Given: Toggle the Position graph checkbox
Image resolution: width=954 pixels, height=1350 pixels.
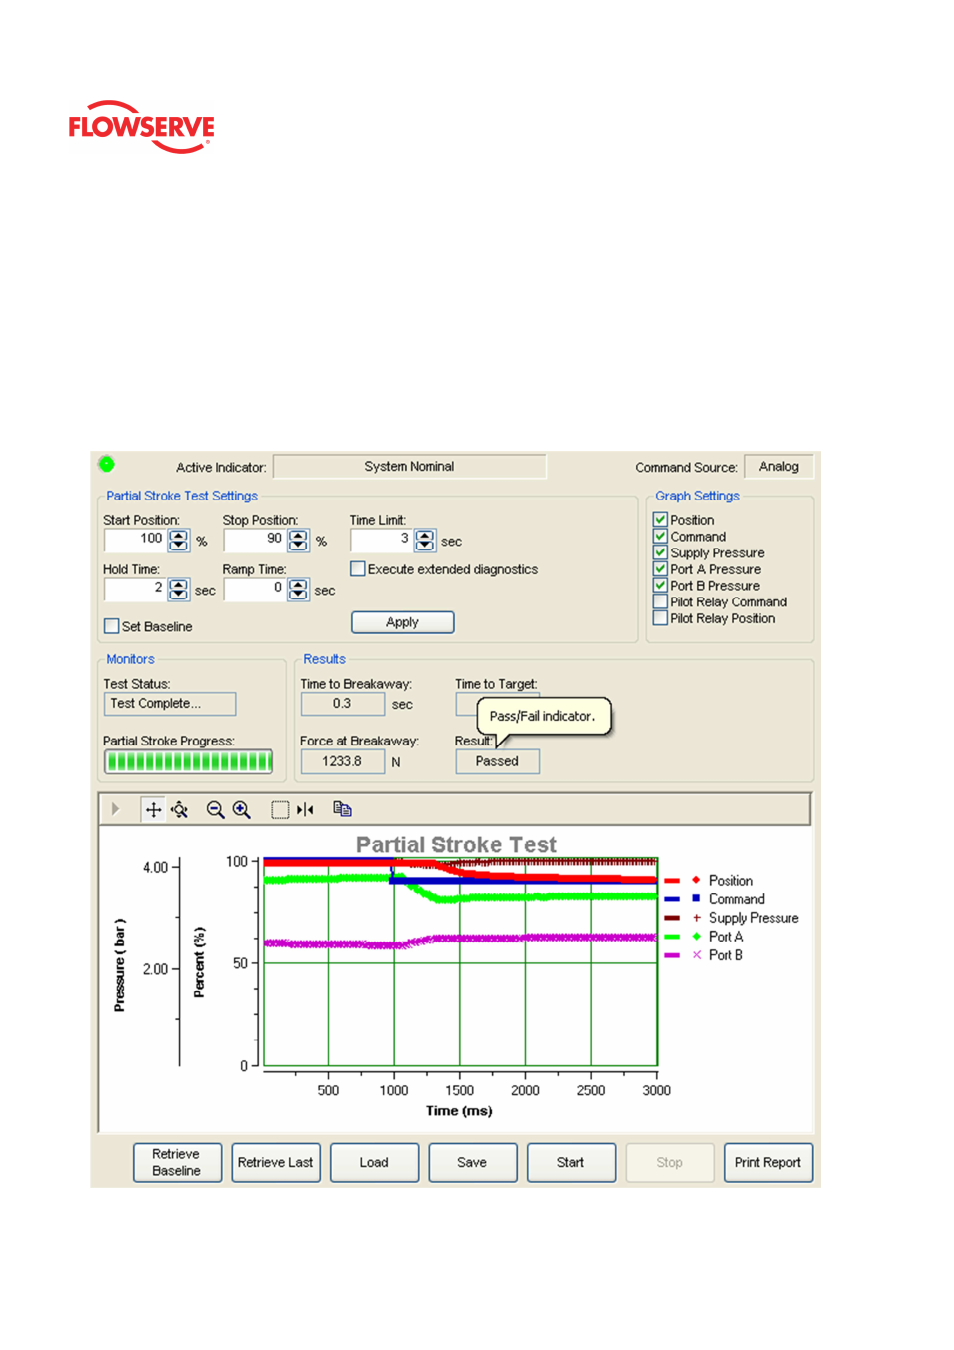Looking at the screenshot, I should coord(660,520).
